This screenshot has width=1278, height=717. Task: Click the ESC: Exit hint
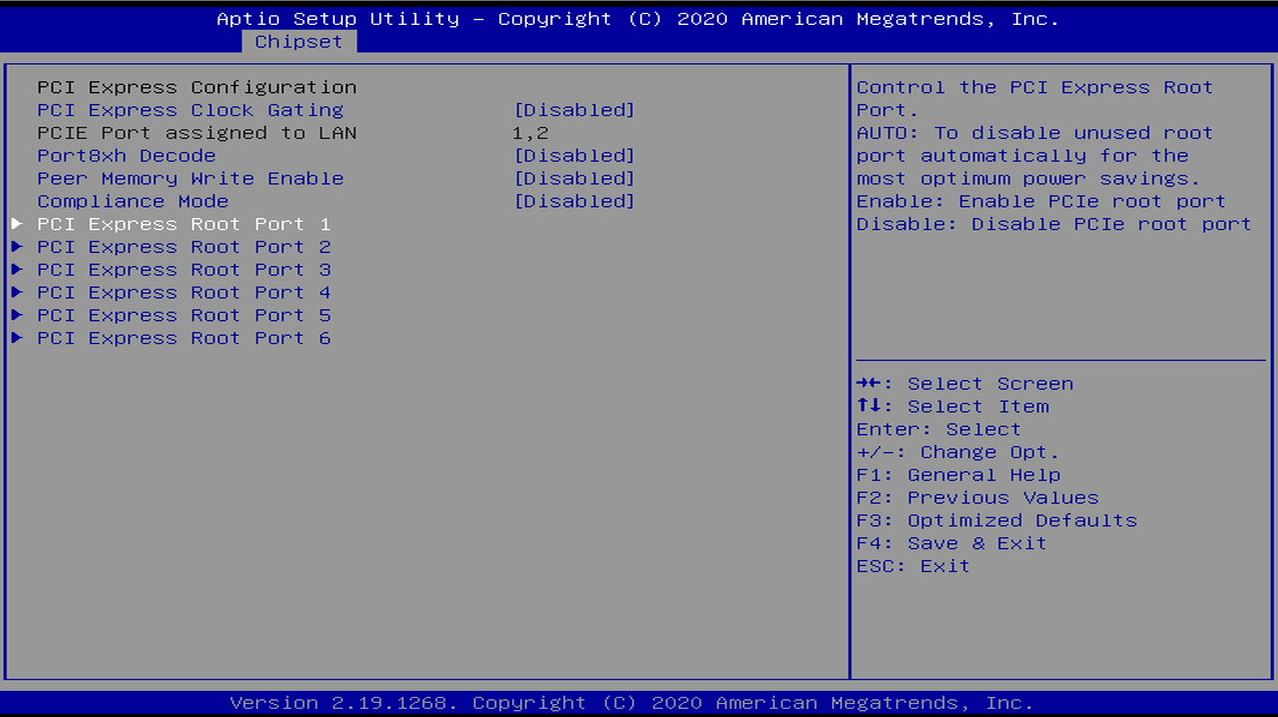point(913,567)
